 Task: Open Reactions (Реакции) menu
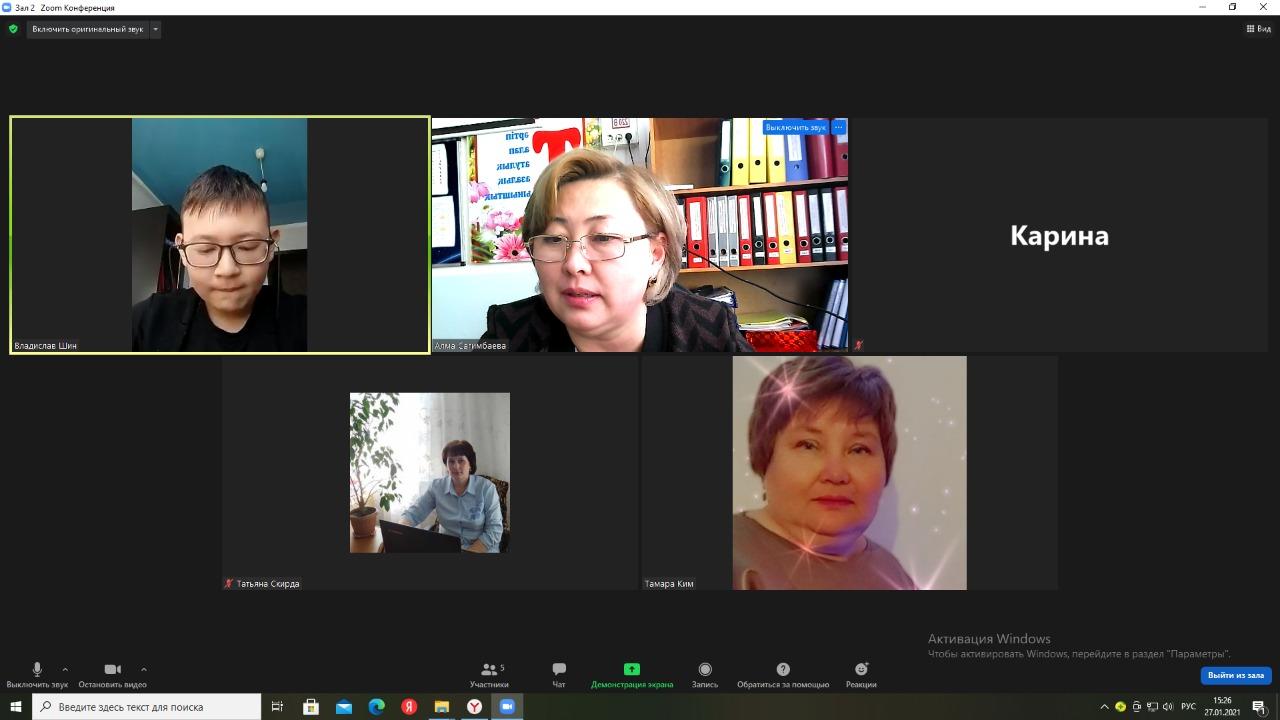click(x=861, y=675)
